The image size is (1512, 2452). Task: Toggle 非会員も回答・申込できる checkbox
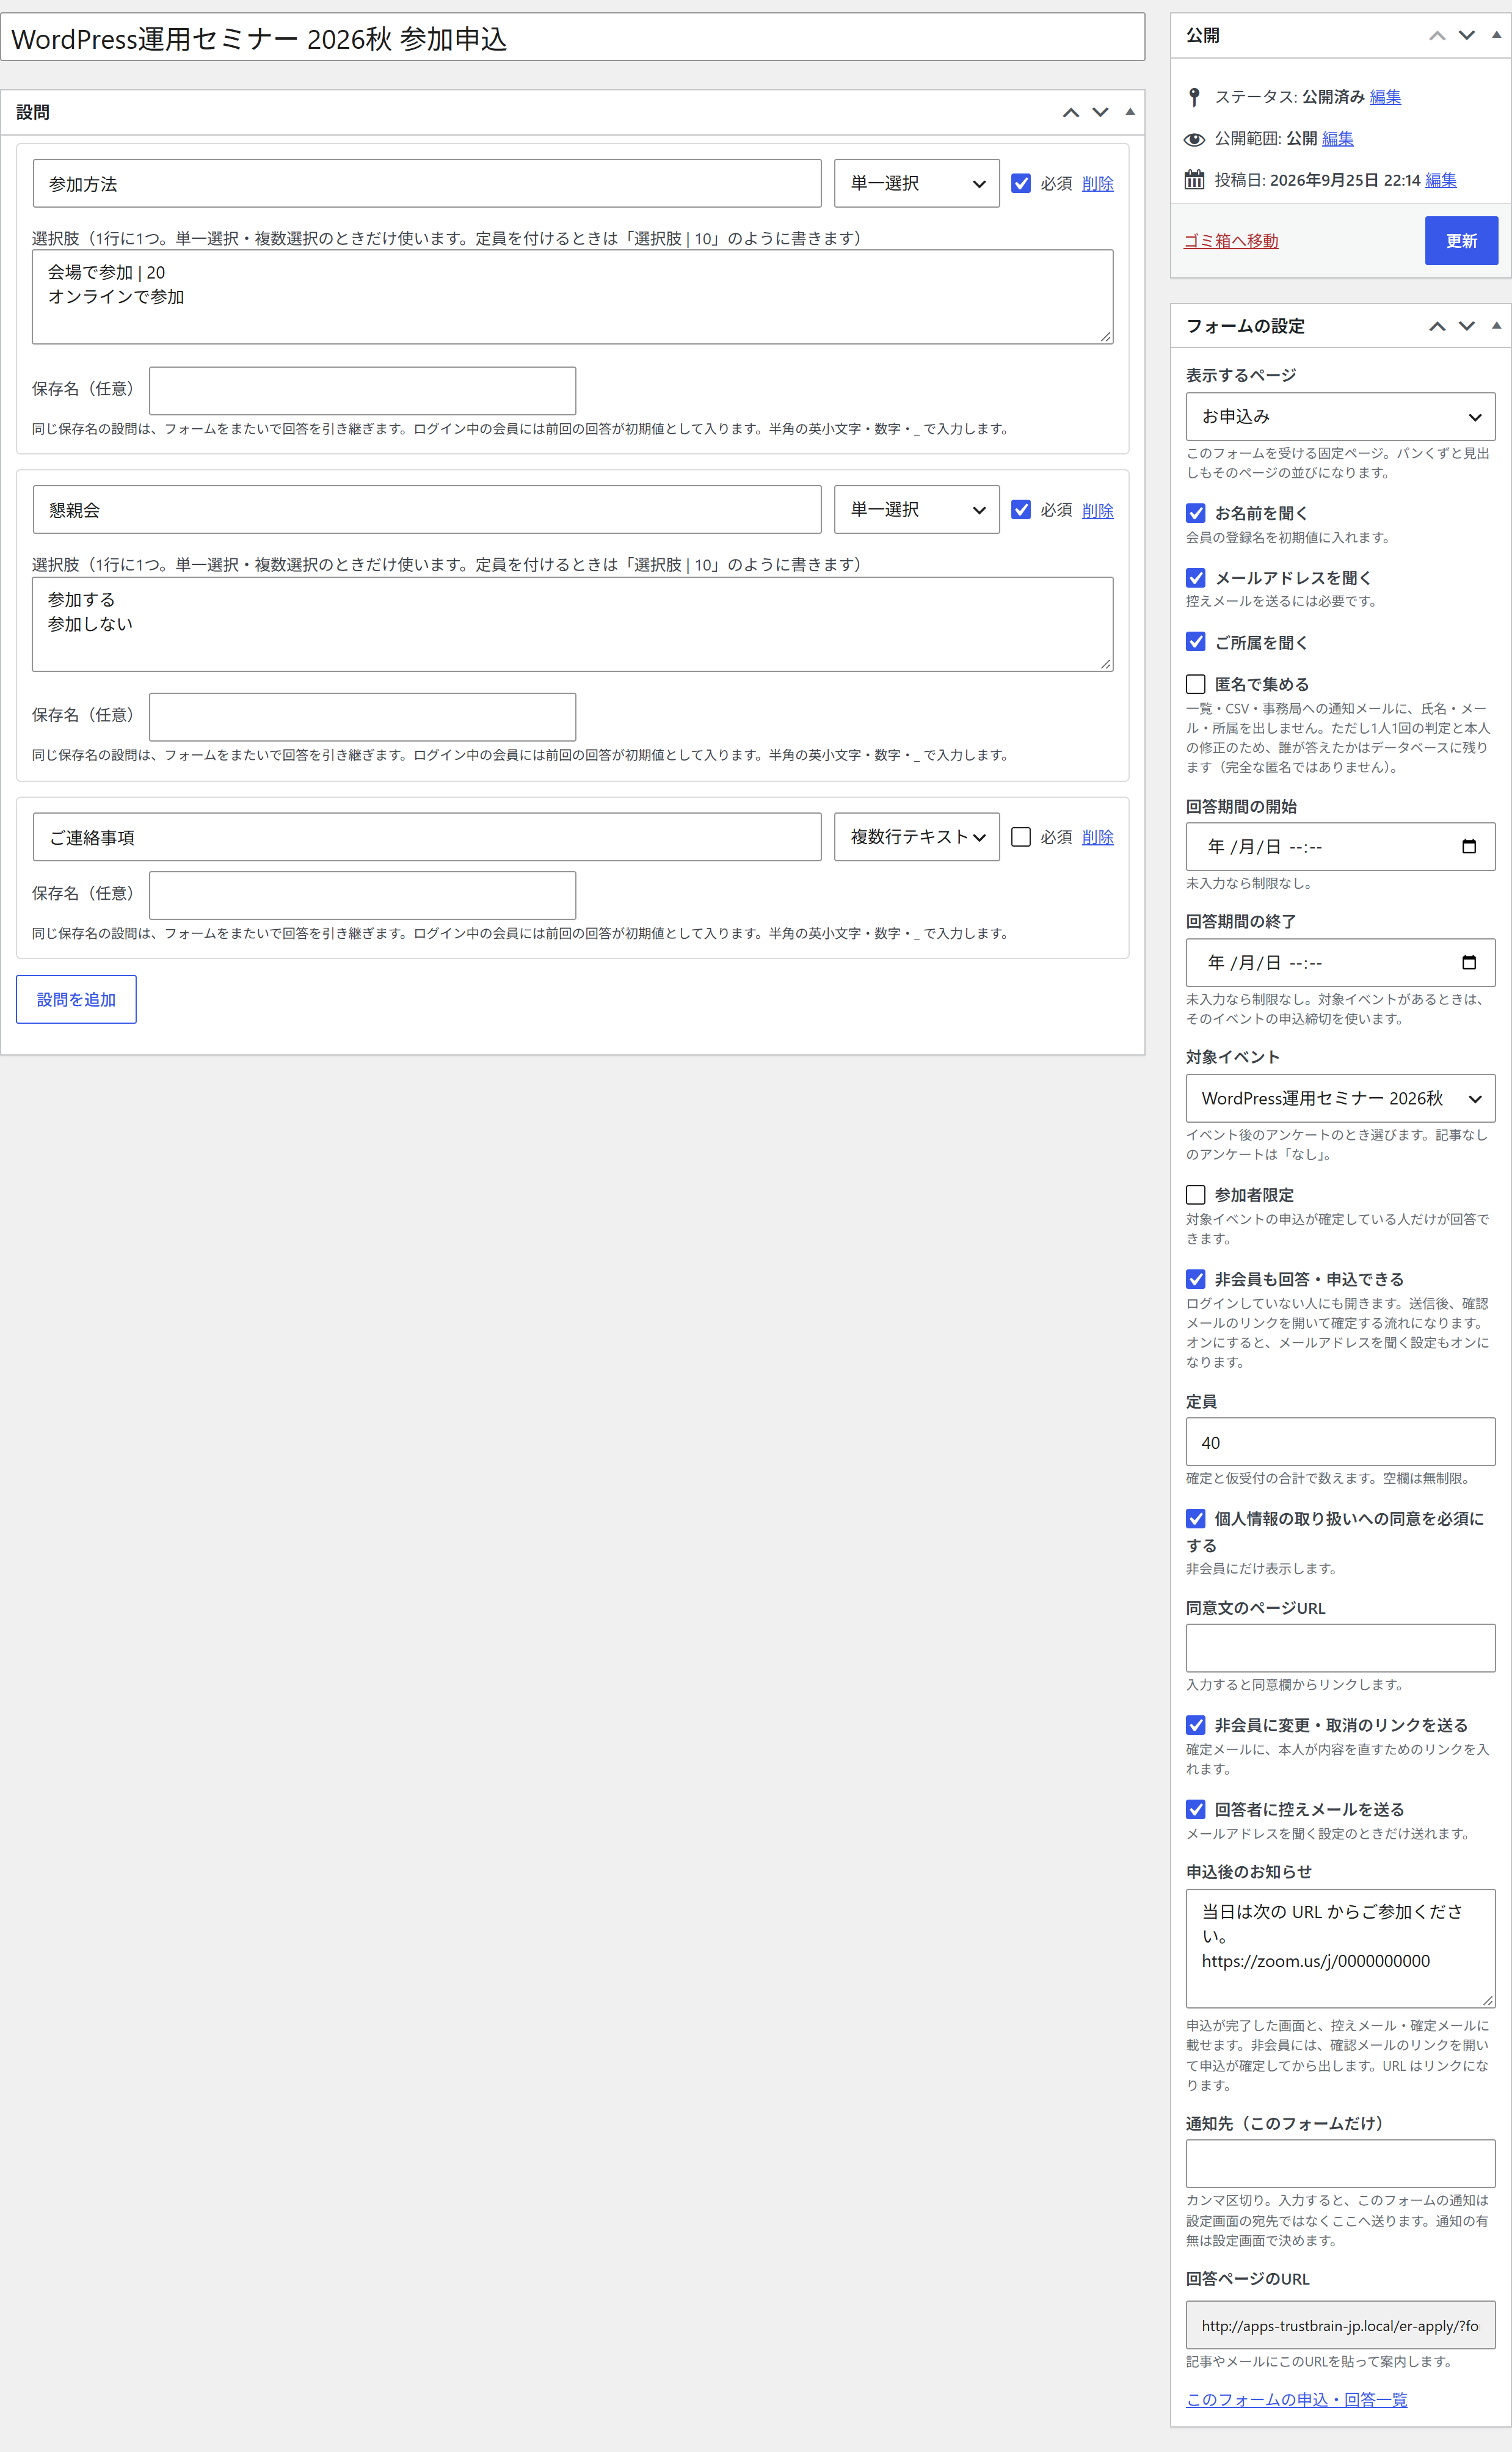tap(1195, 1279)
